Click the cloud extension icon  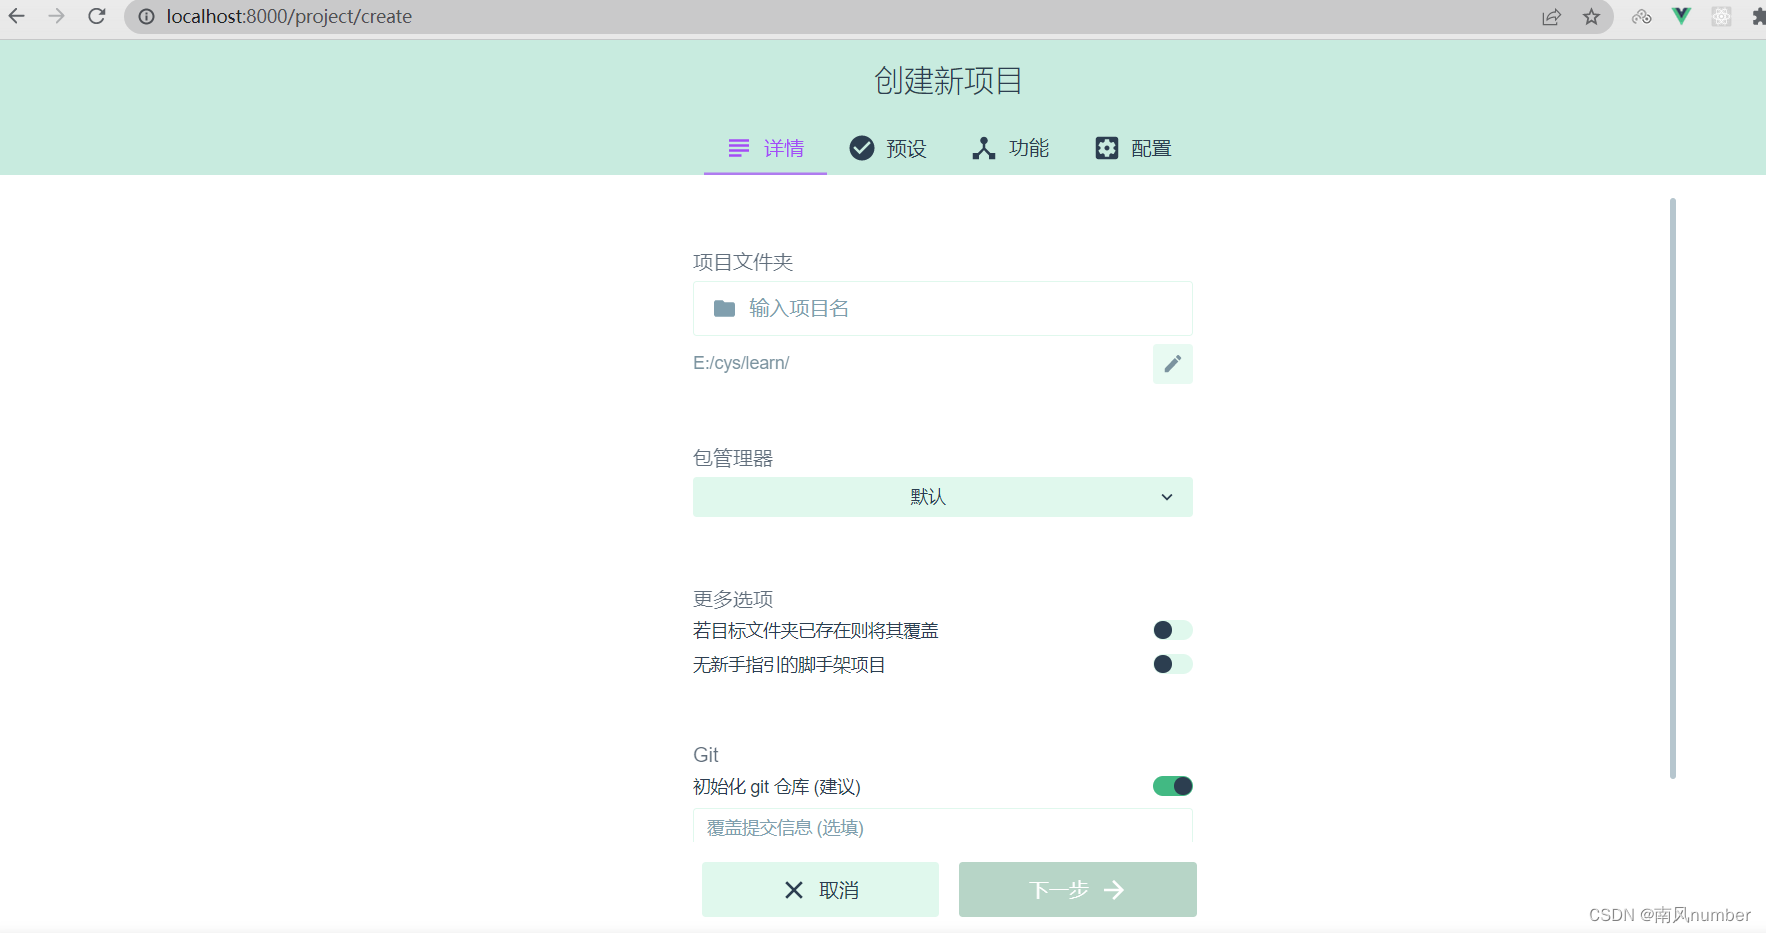click(1642, 17)
